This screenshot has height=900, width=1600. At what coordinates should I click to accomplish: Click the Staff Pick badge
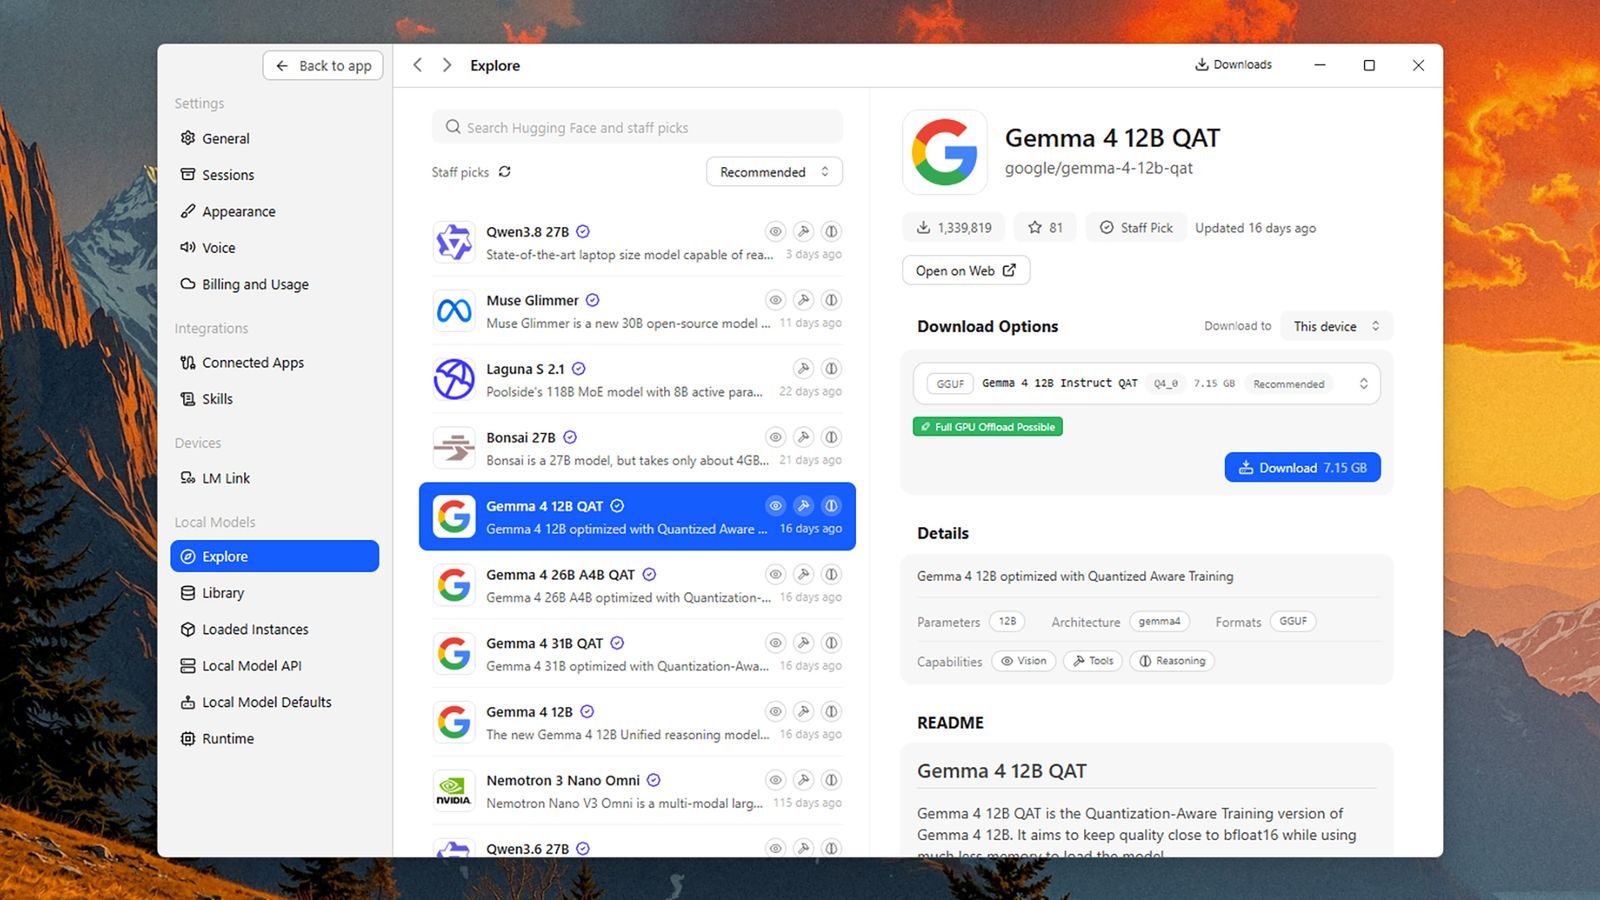(x=1136, y=228)
